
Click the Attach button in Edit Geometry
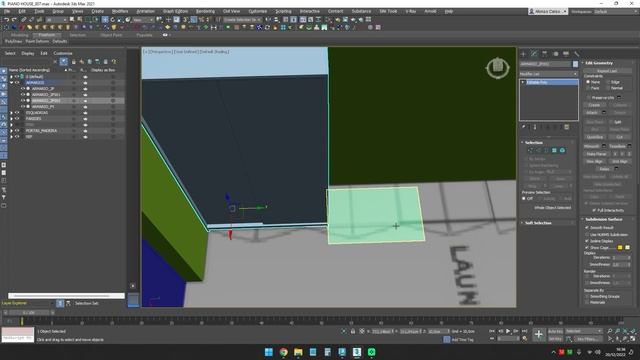[x=592, y=113]
